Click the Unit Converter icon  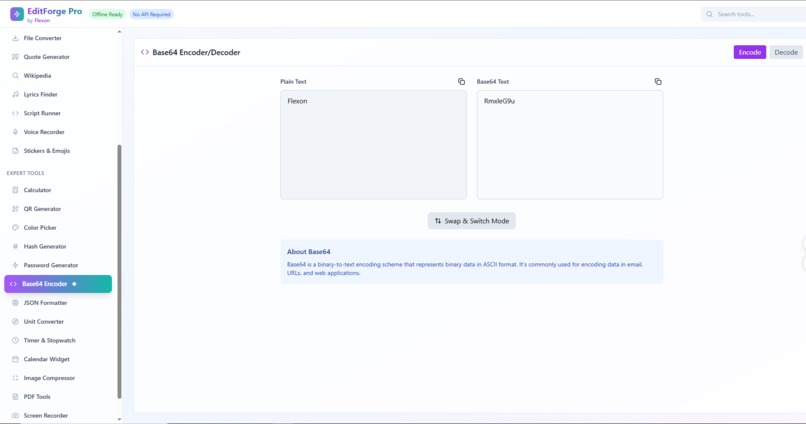coord(15,322)
